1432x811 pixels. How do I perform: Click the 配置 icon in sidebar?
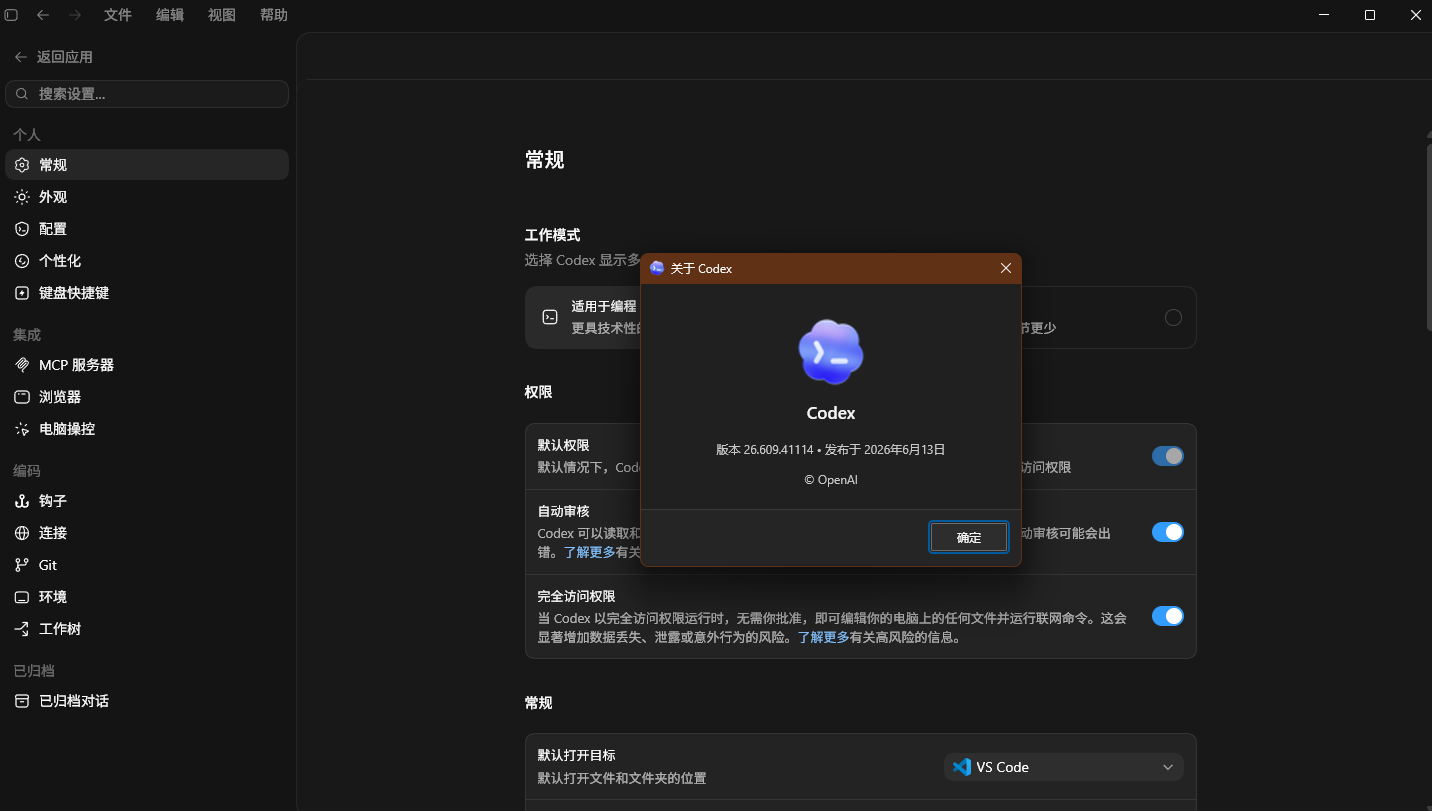click(x=22, y=229)
